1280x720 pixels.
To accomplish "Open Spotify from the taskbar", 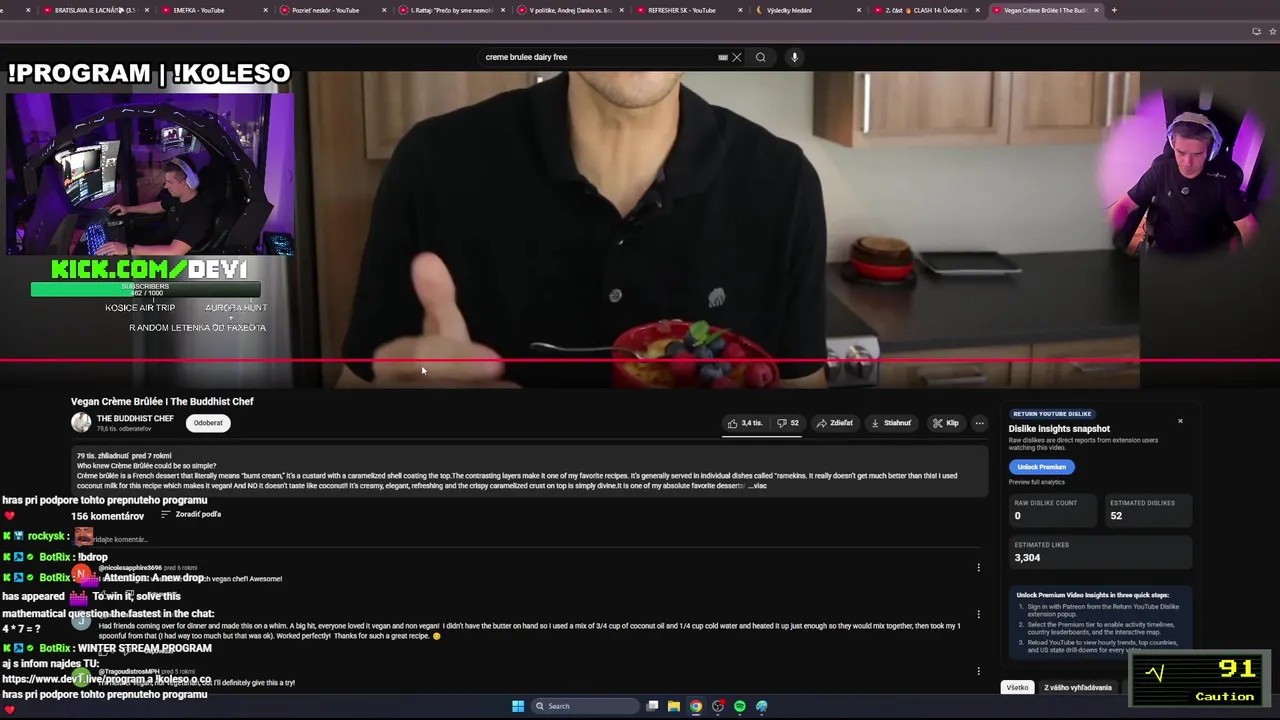I will [x=740, y=706].
